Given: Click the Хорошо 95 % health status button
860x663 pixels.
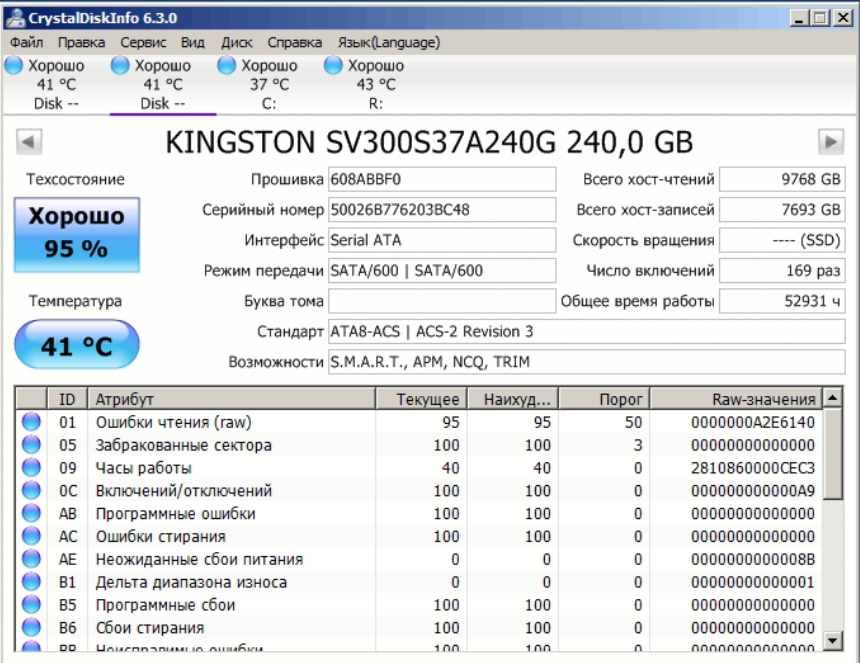Looking at the screenshot, I should pos(76,233).
